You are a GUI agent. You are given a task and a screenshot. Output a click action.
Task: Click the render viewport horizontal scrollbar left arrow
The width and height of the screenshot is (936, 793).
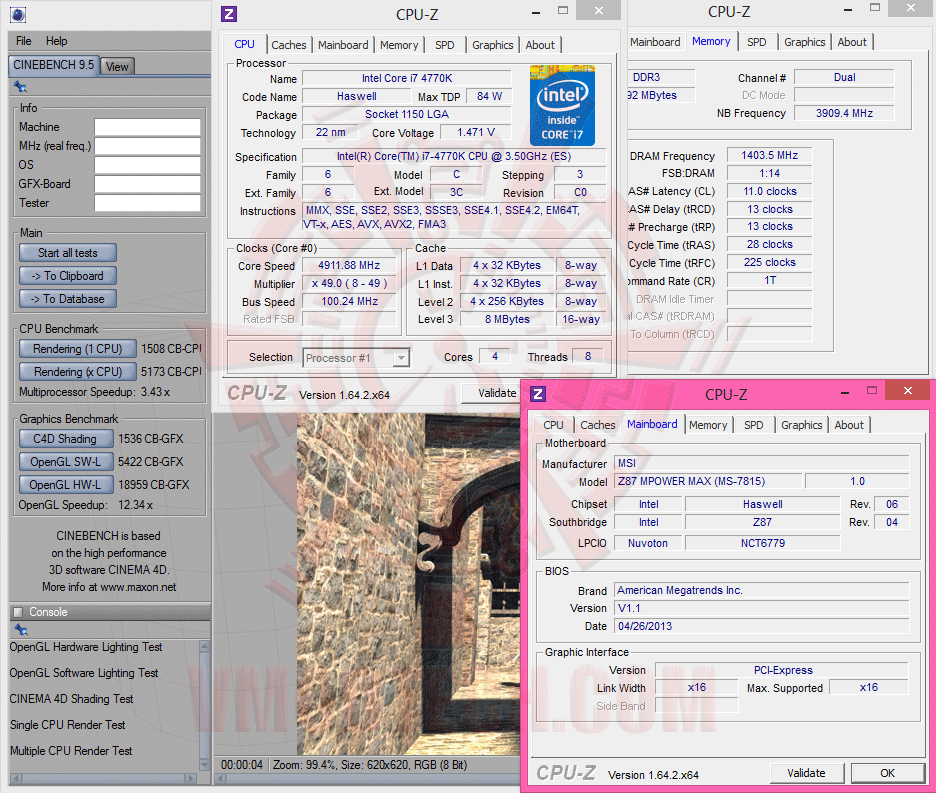[220, 779]
